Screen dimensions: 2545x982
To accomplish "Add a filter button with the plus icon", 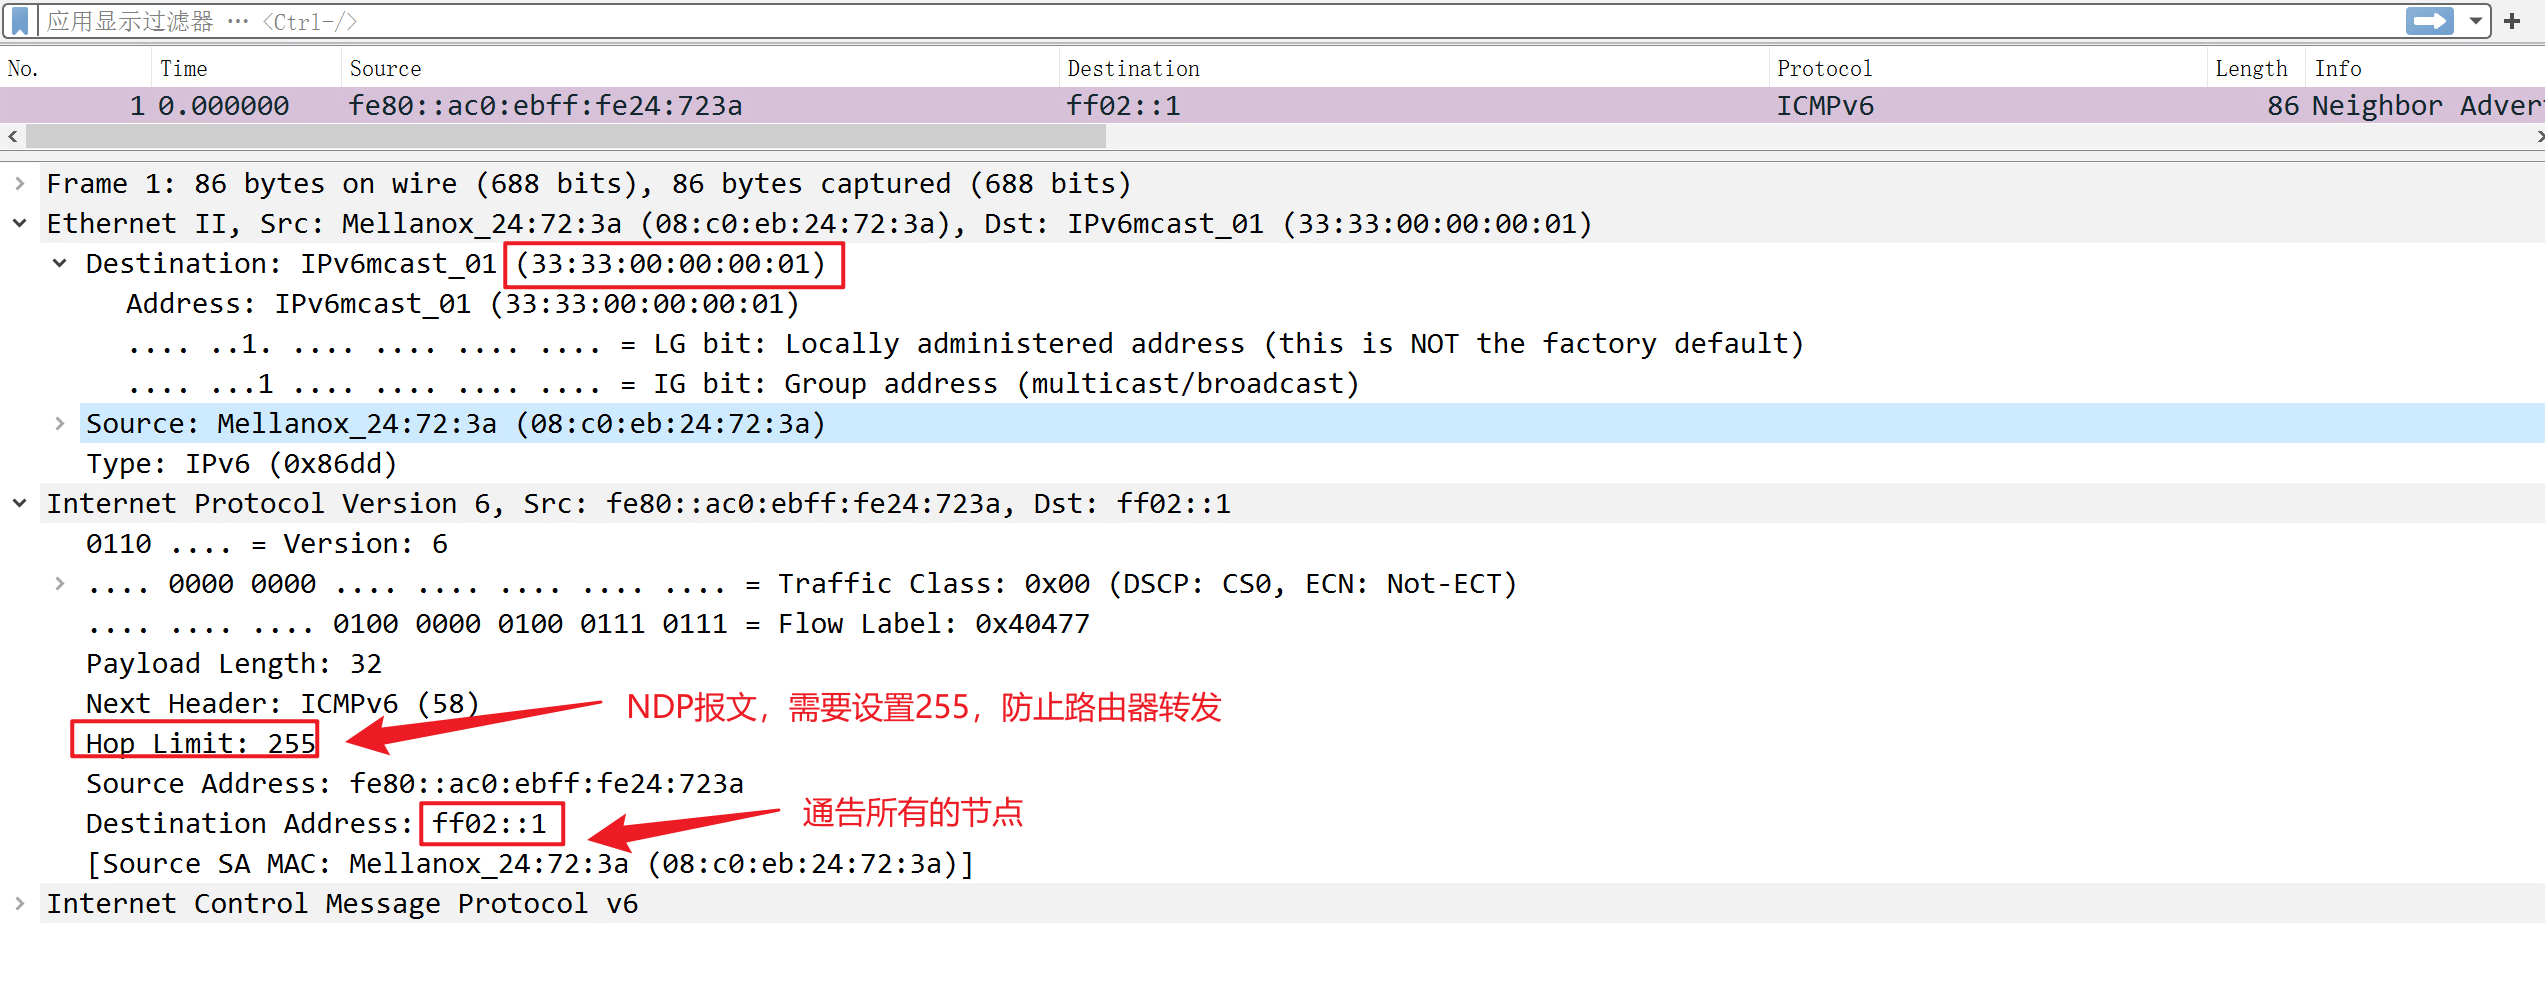I will click(x=2512, y=21).
